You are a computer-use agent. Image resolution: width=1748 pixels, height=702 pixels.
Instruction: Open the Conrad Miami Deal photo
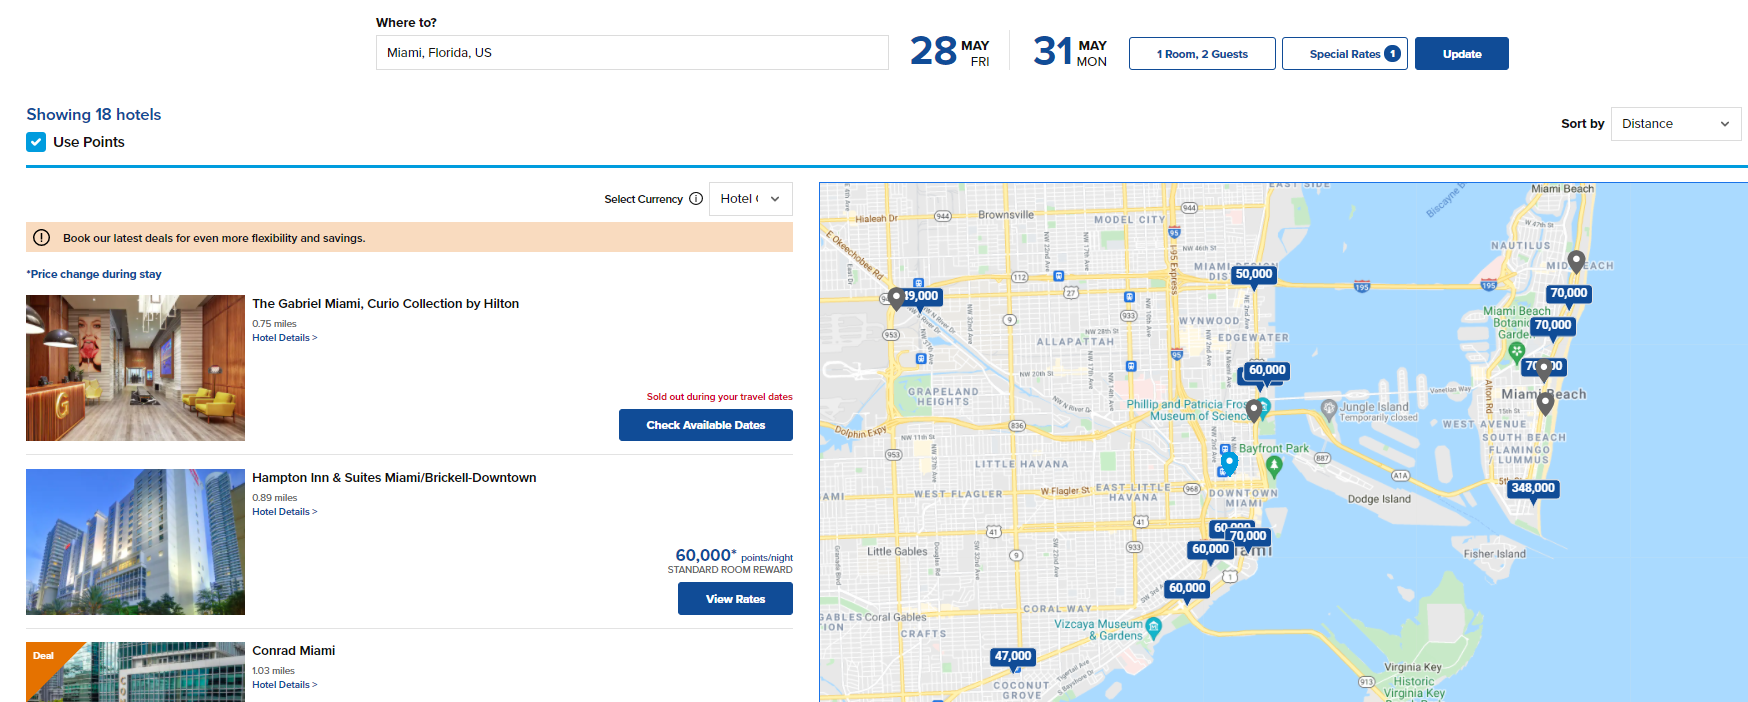135,672
